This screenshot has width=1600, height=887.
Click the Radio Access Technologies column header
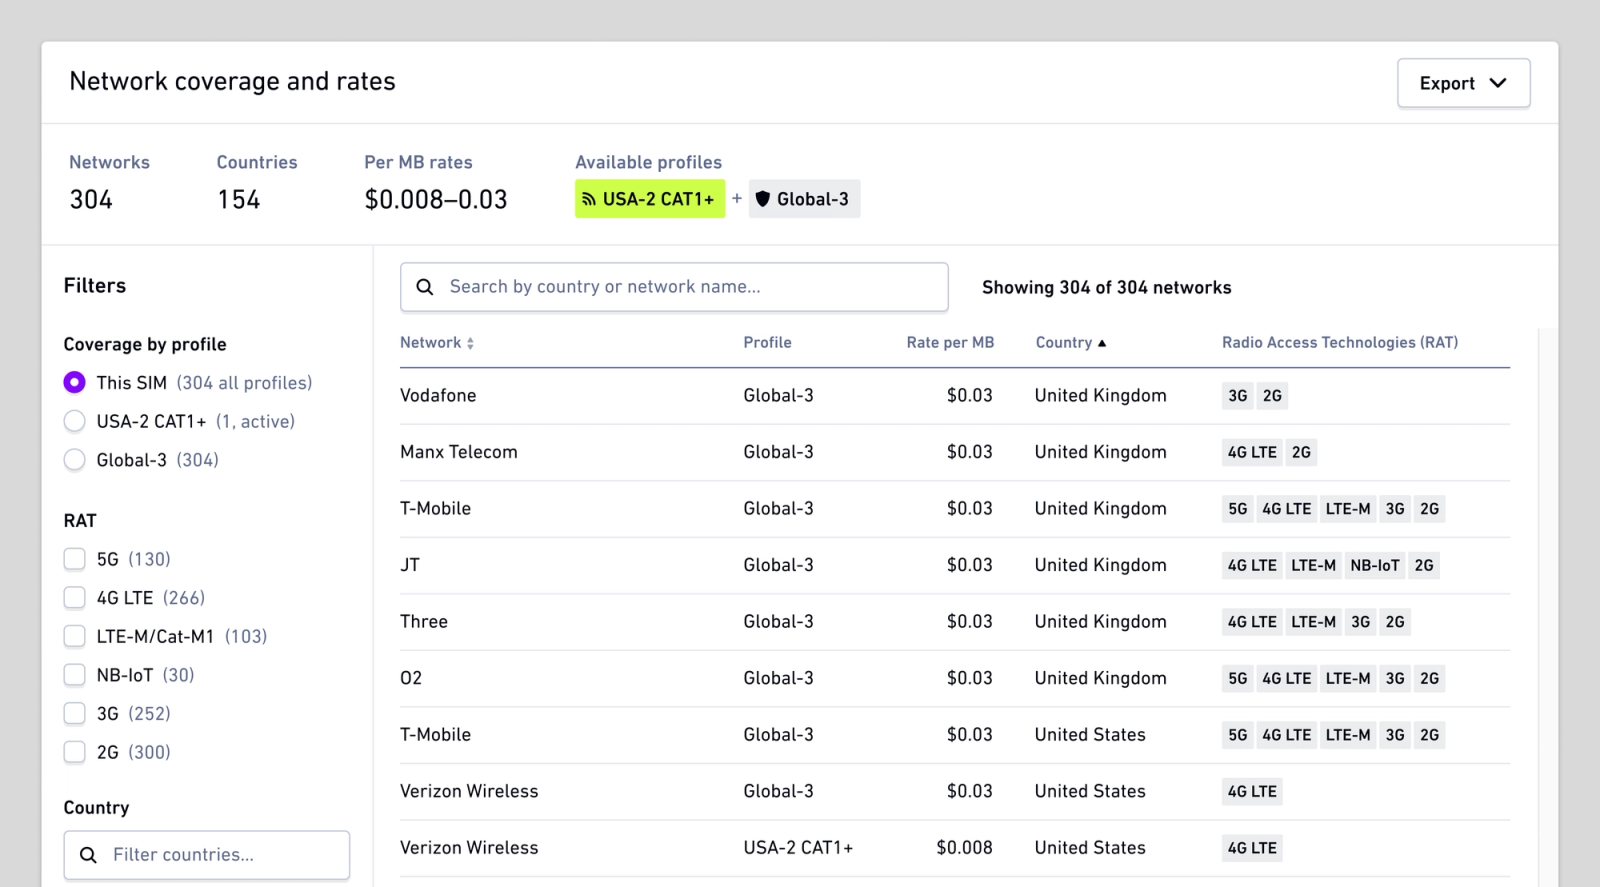point(1340,342)
